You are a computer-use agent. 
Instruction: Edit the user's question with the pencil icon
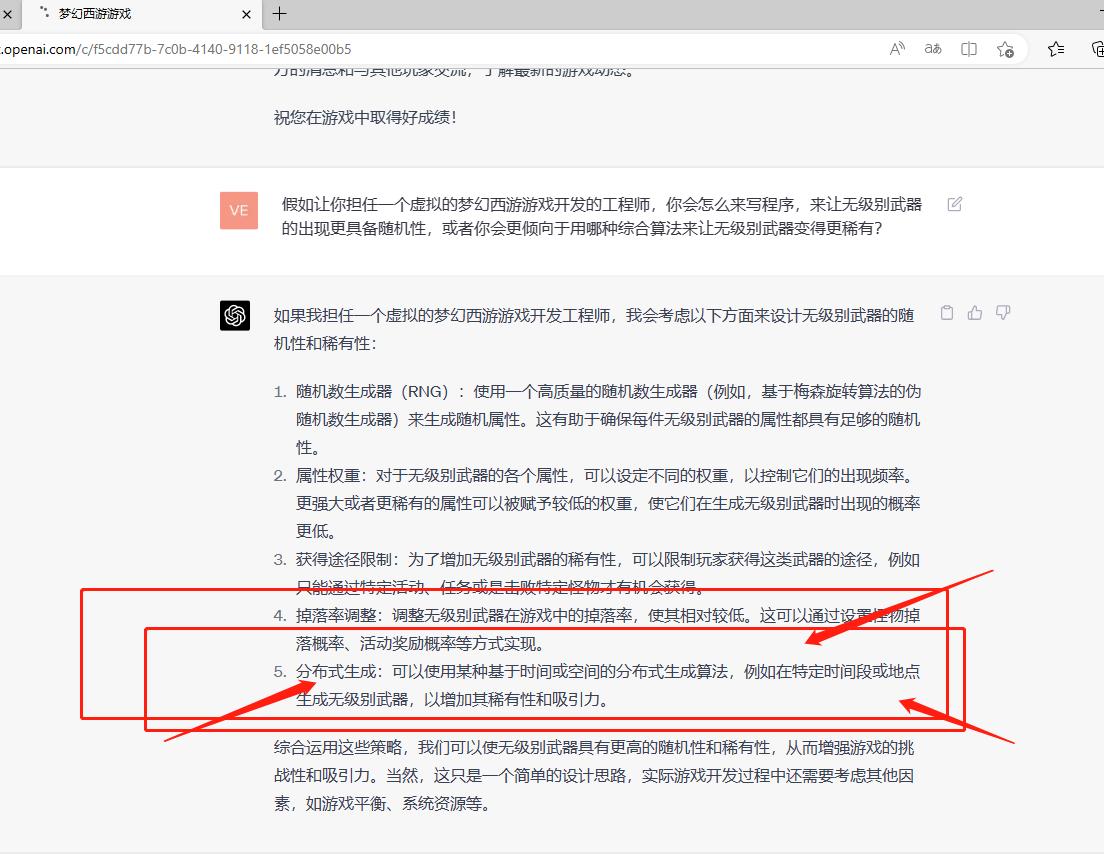pyautogui.click(x=954, y=203)
